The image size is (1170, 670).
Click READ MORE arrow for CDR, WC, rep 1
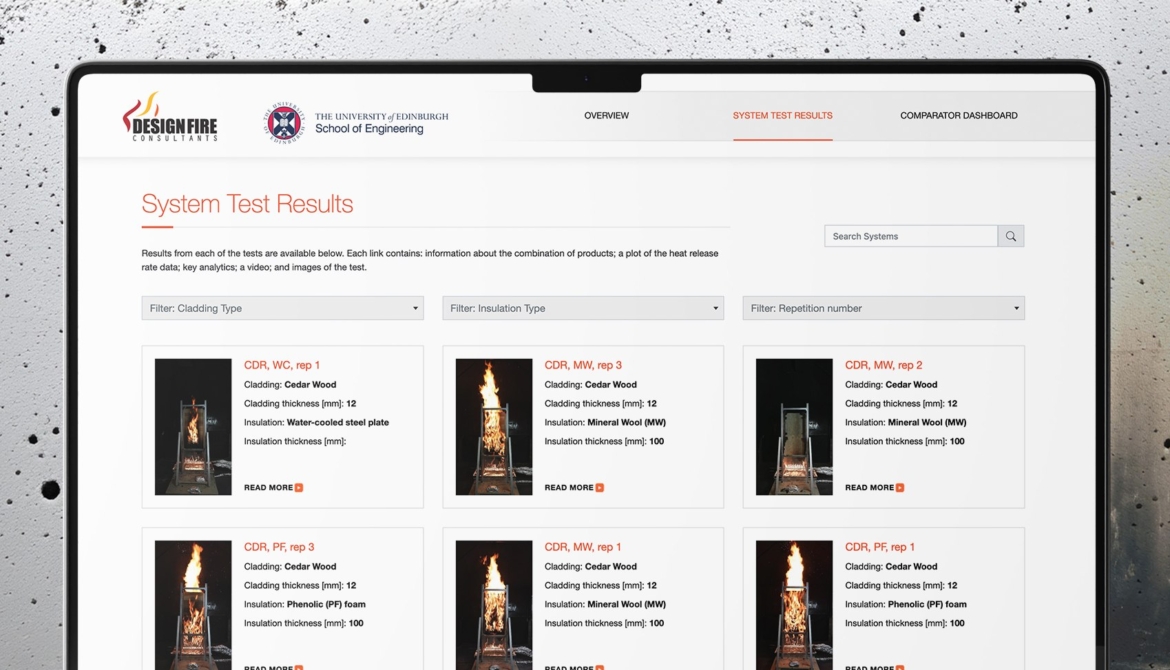click(298, 488)
